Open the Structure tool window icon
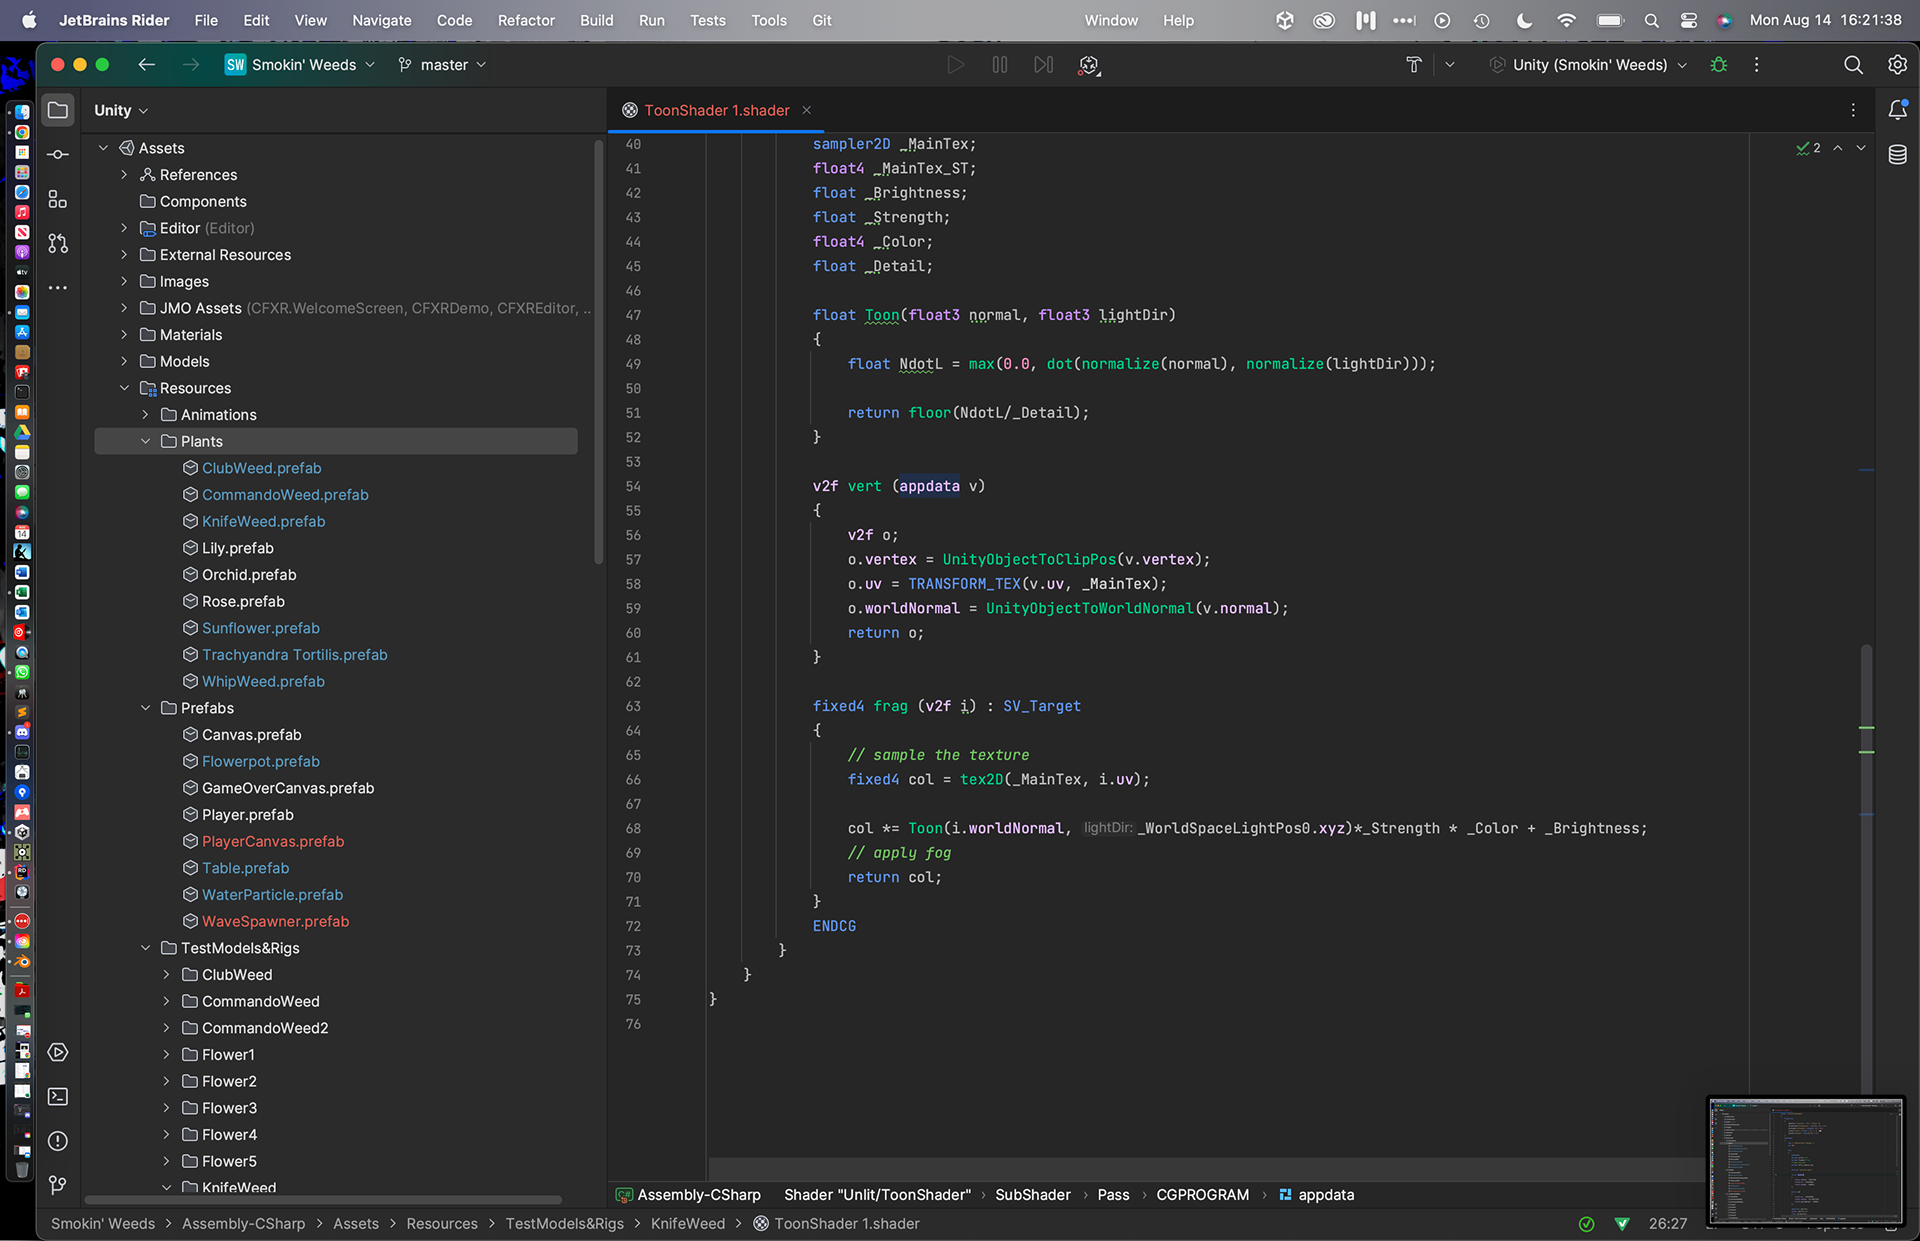Screen dimensions: 1920x1241 [58, 199]
